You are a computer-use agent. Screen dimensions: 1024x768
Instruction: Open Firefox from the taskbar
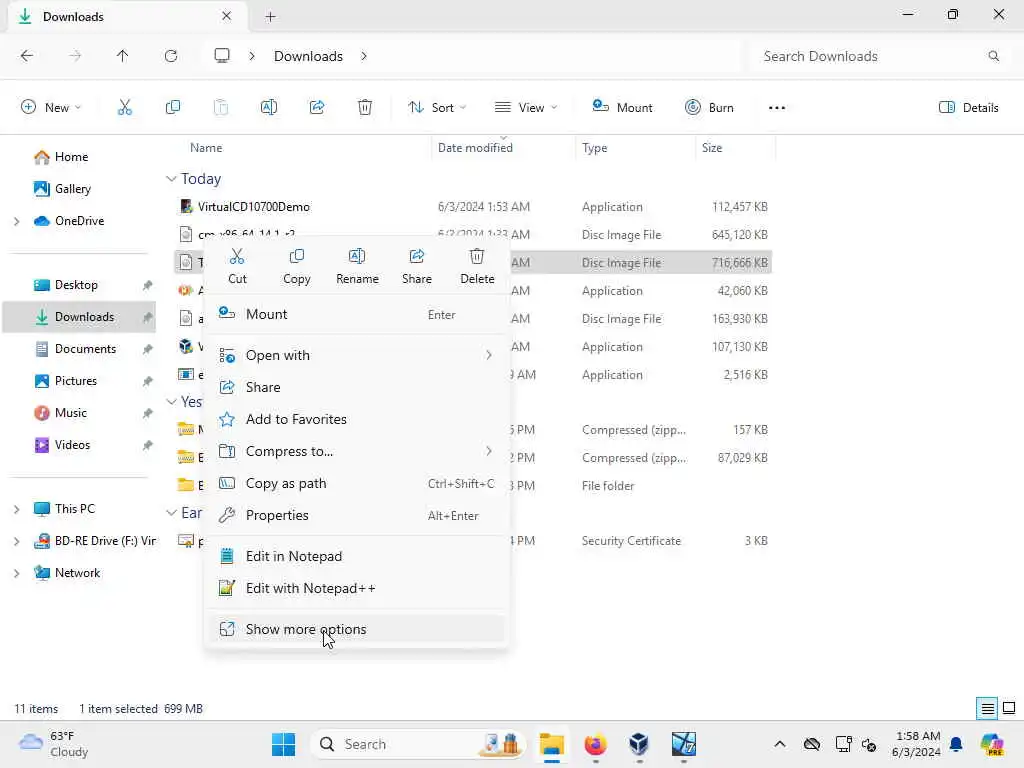pyautogui.click(x=595, y=744)
